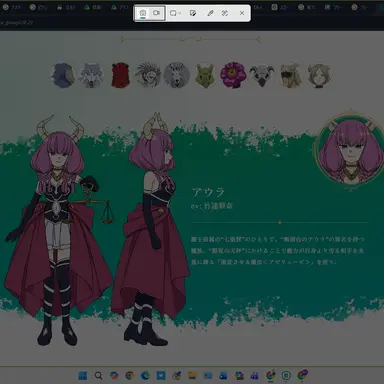Switch to the first Google Drive tab
Image resolution: width=384 pixels, height=384 pixels.
coord(93,7)
